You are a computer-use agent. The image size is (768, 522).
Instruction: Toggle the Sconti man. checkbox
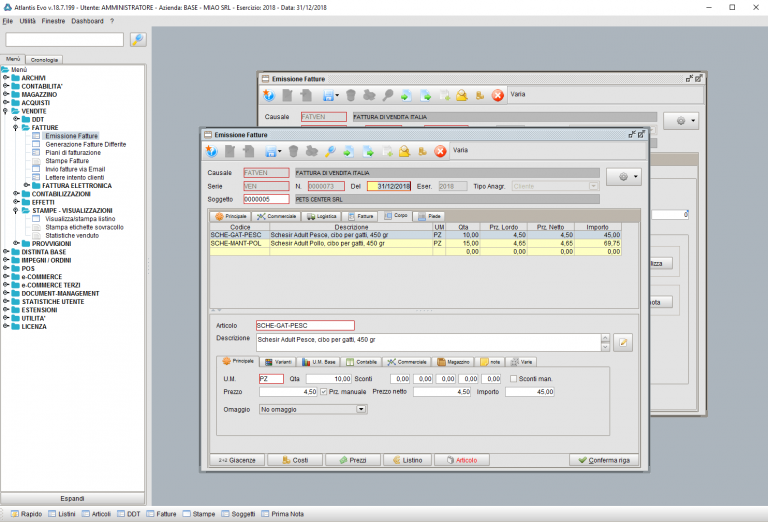click(513, 379)
